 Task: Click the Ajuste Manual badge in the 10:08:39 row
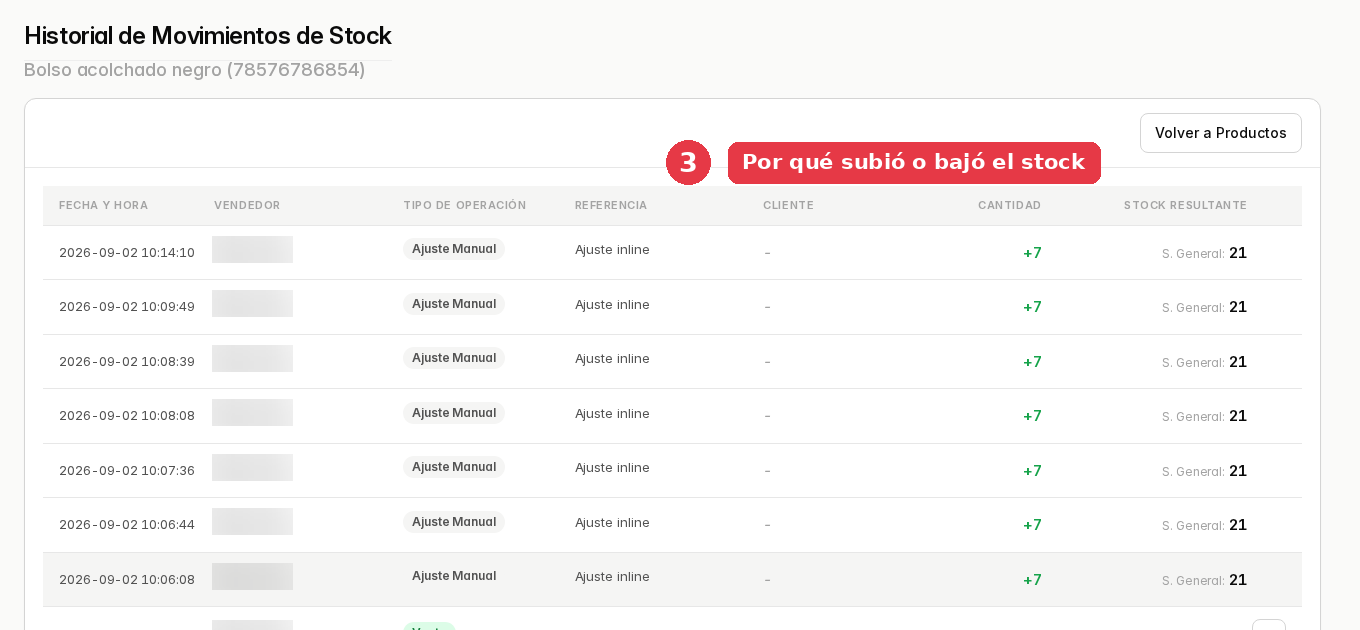(454, 358)
